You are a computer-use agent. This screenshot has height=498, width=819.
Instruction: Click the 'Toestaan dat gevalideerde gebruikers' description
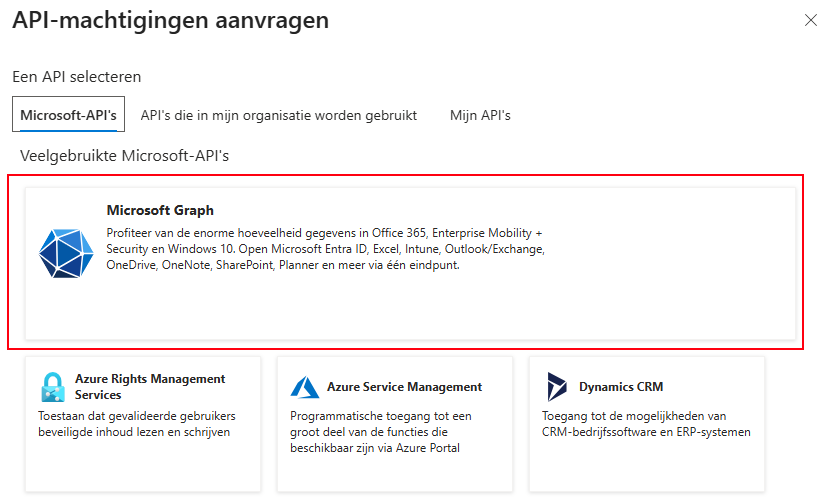137,424
